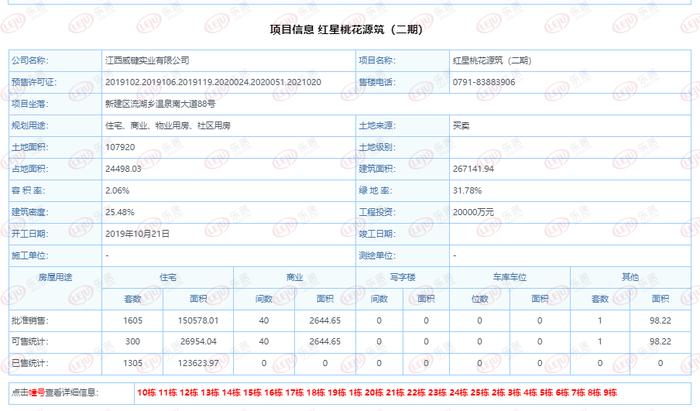700x411 pixels.
Task: Open the 11栋 building link
Action: [x=168, y=393]
